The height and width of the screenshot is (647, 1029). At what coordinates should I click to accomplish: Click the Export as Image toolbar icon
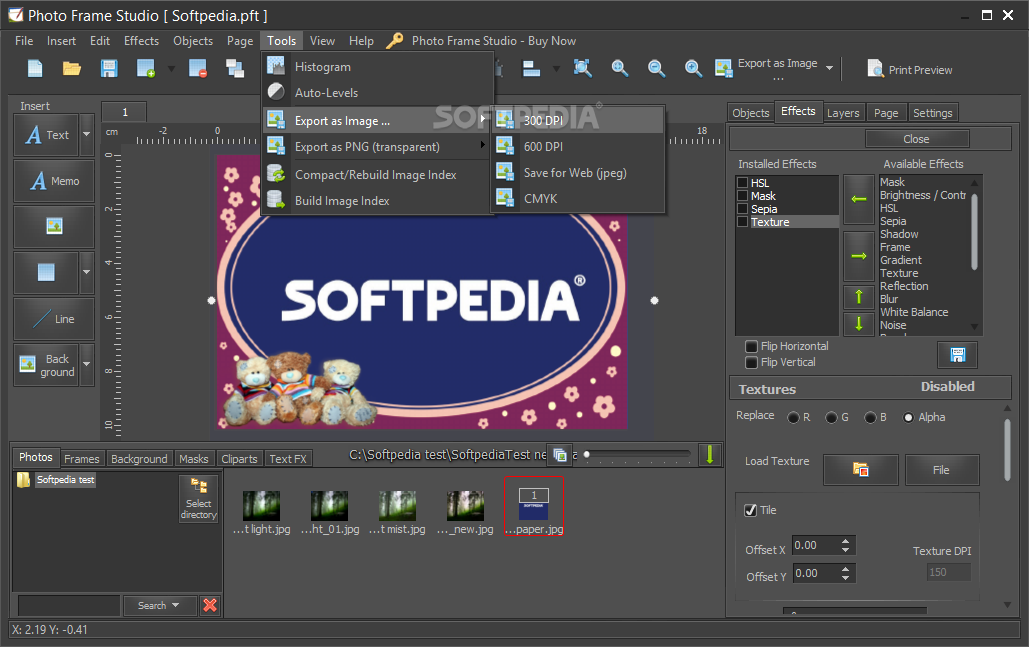(x=724, y=68)
